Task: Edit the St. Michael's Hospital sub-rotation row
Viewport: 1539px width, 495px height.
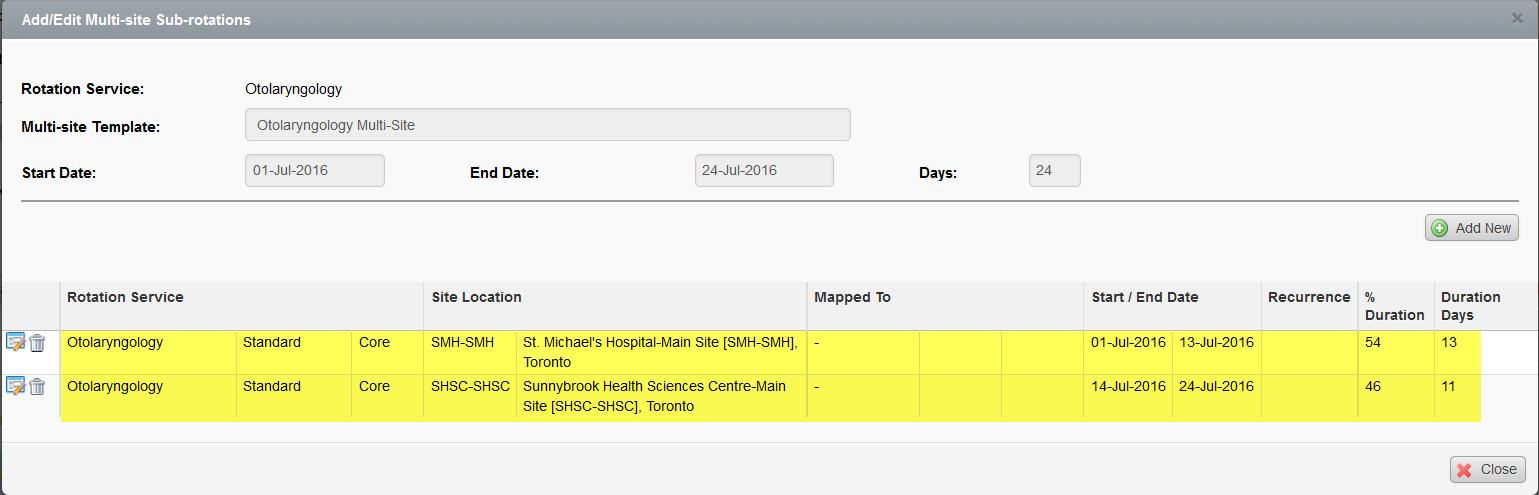Action: click(x=15, y=343)
